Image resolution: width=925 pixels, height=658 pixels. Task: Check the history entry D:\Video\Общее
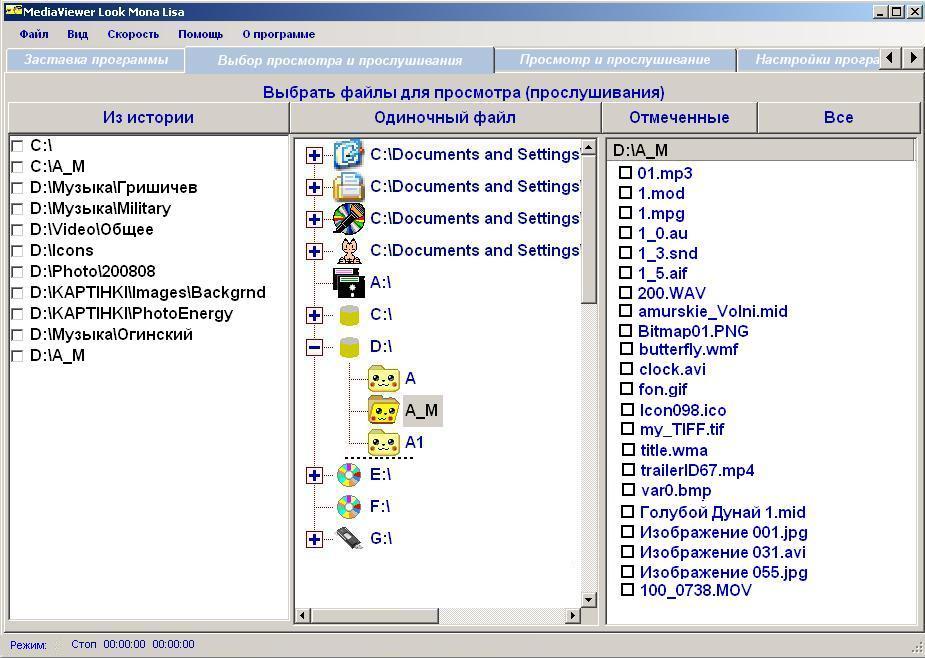point(18,230)
